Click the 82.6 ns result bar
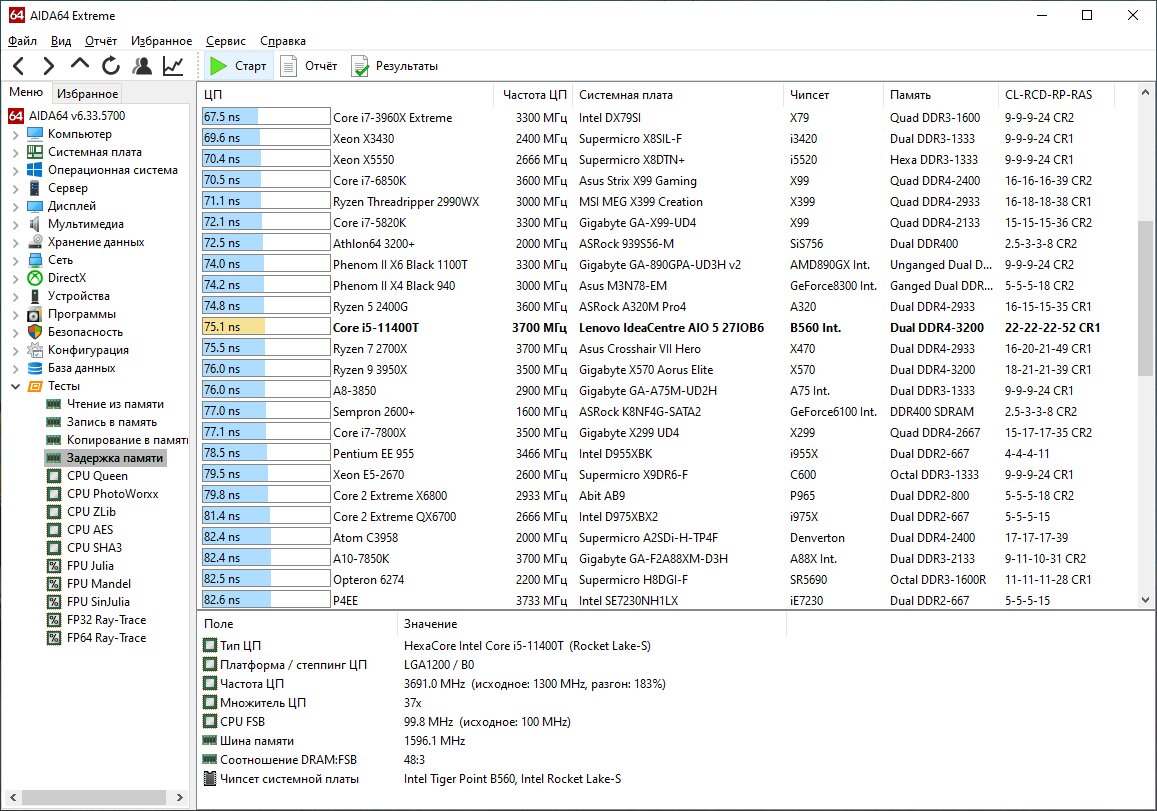Viewport: 1157px width, 811px height. tap(266, 600)
